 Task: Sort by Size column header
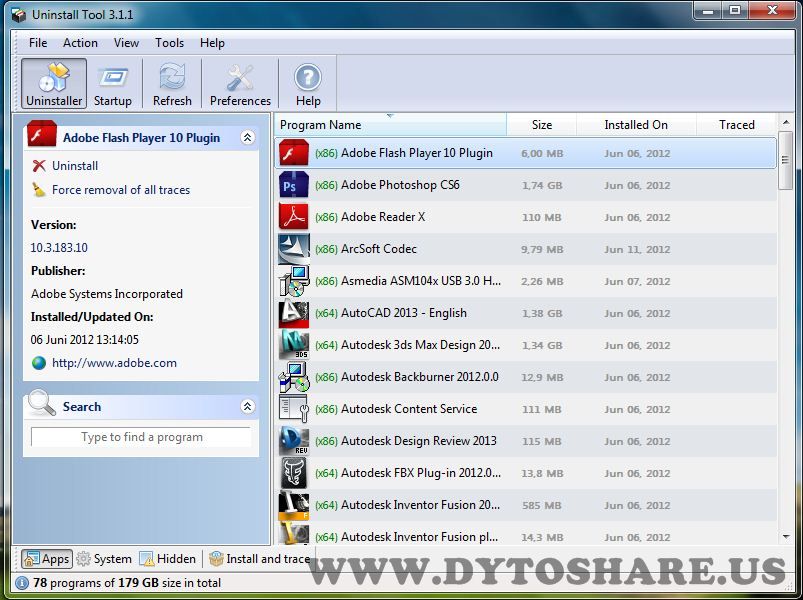click(541, 124)
